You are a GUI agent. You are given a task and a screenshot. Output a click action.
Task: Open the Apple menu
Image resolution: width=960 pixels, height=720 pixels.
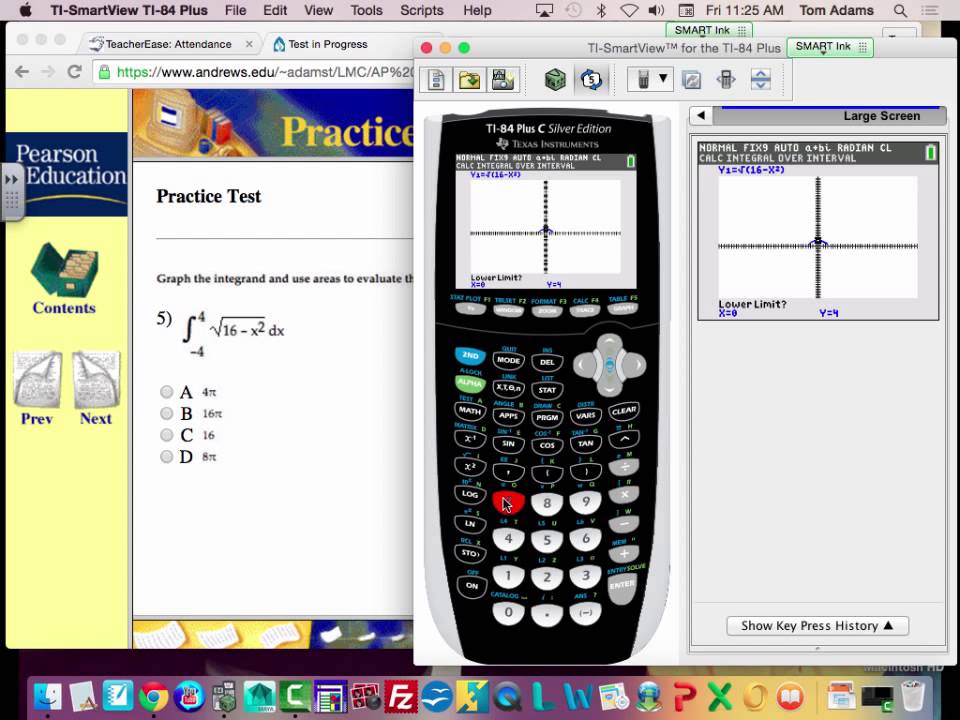point(25,10)
